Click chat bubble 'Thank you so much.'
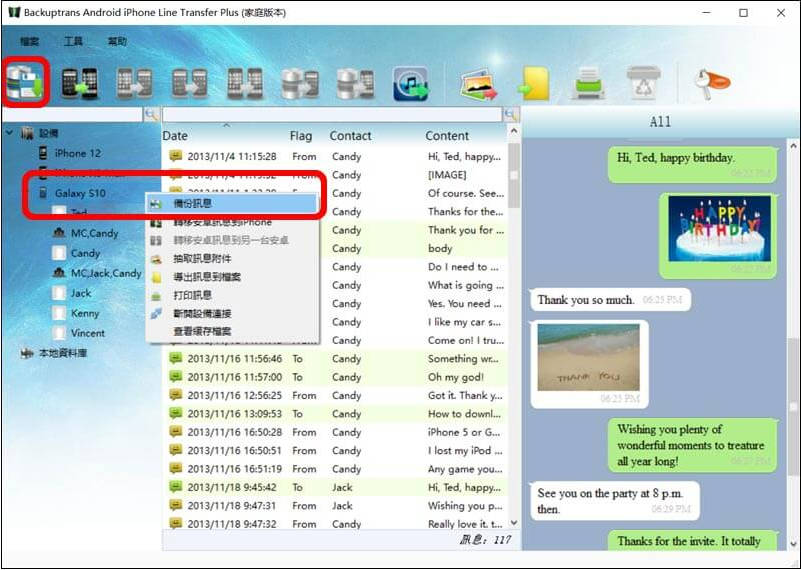Image resolution: width=801 pixels, height=570 pixels. point(610,300)
